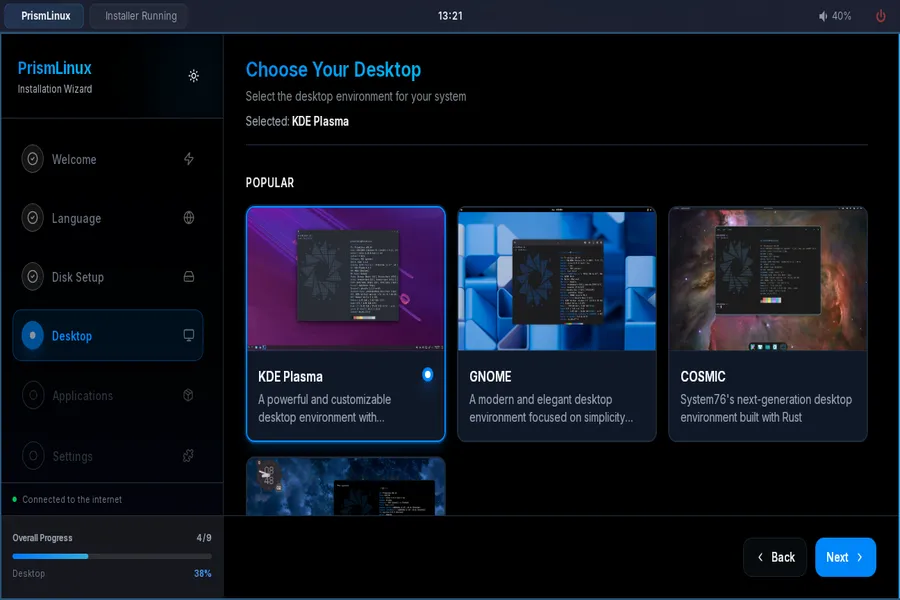Click the Overall Progress bar
The image size is (900, 600).
click(112, 556)
